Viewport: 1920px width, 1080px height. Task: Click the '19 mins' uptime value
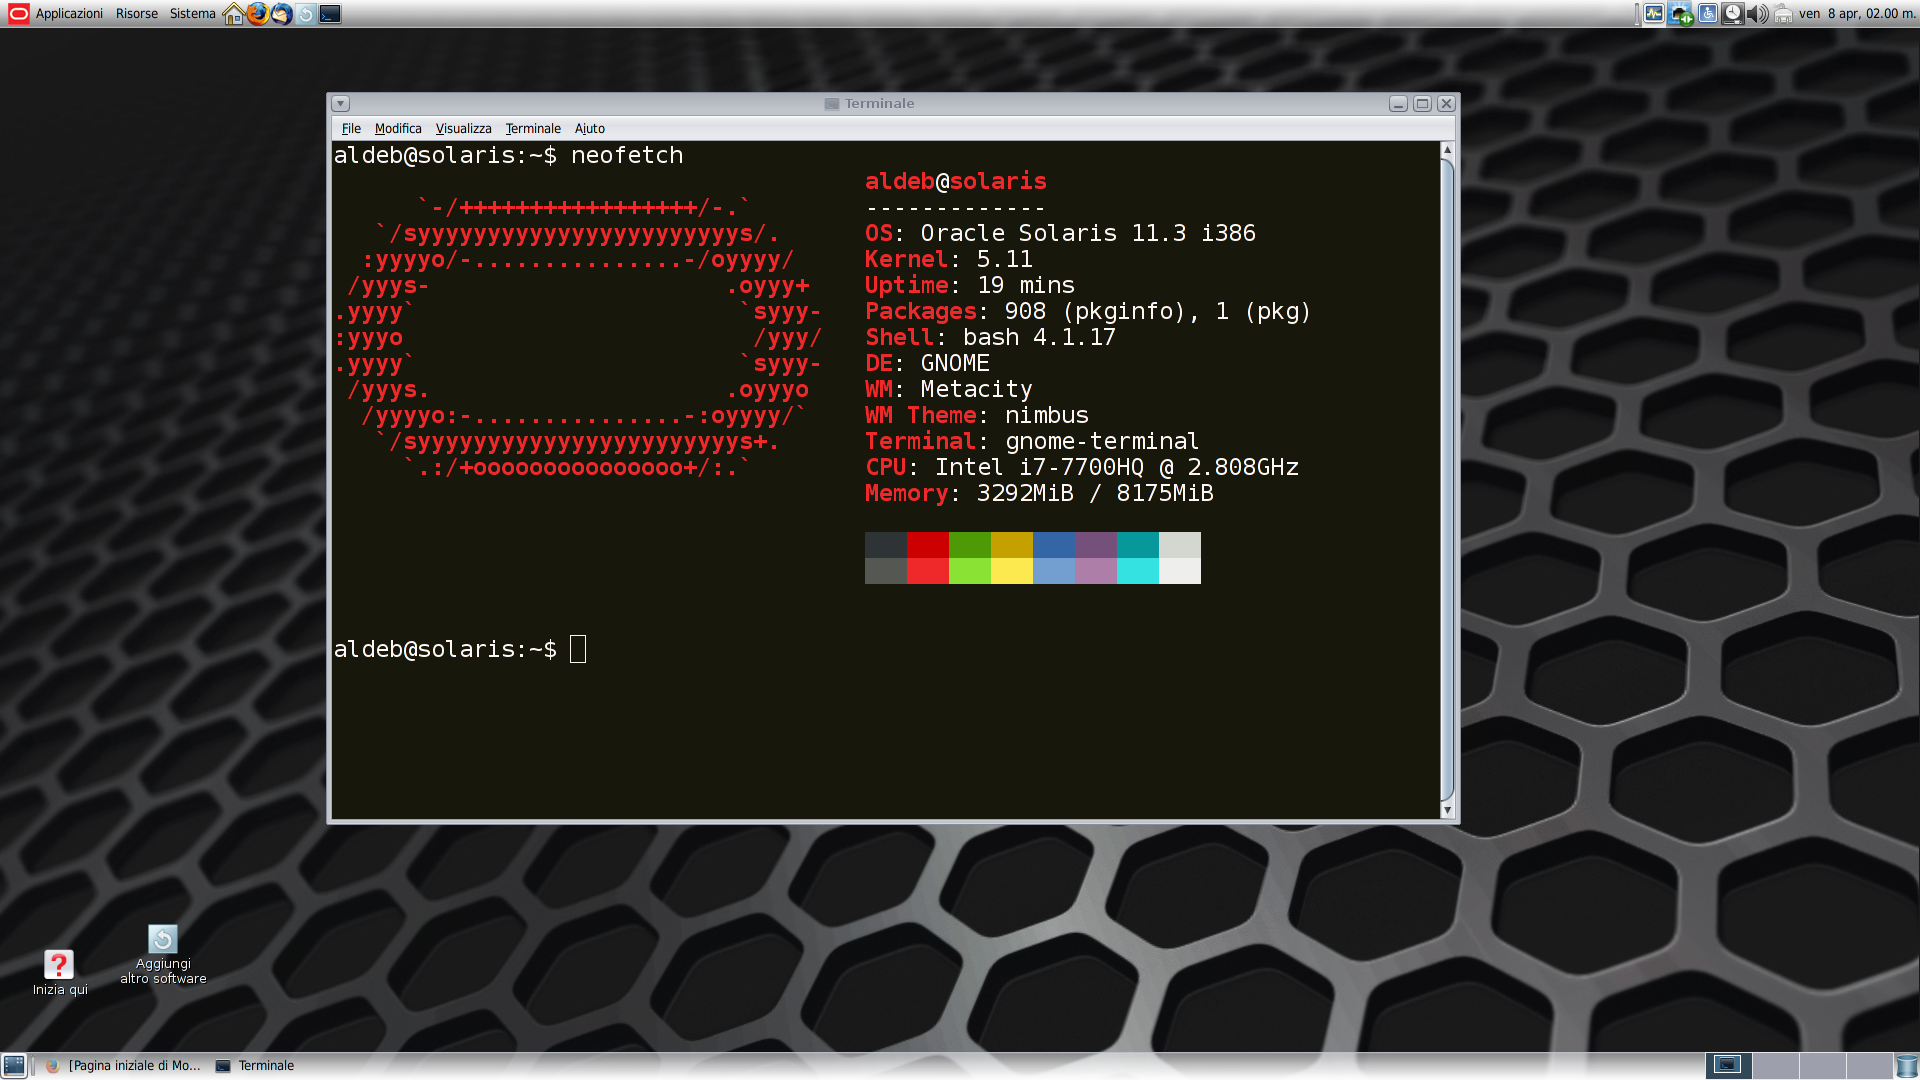tap(1026, 285)
